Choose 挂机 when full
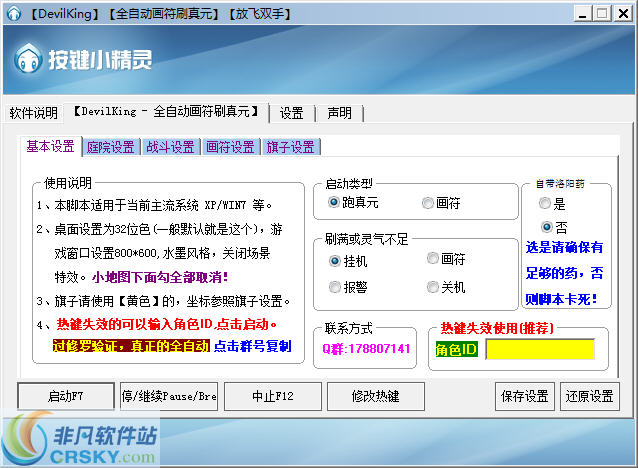 (348, 261)
